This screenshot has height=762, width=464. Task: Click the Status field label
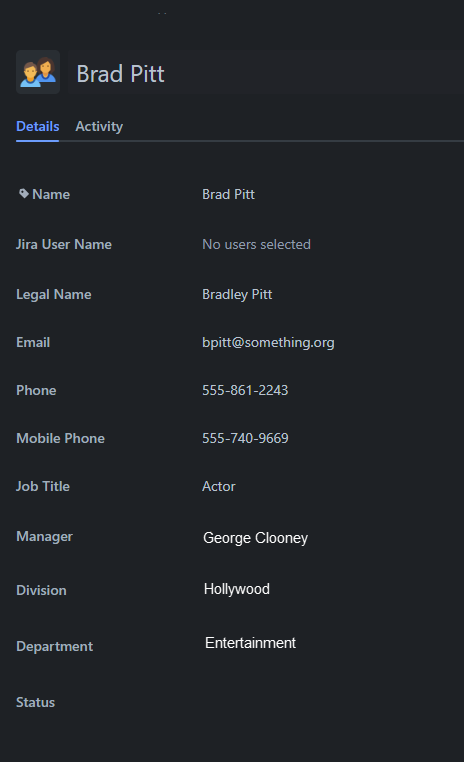tap(35, 702)
